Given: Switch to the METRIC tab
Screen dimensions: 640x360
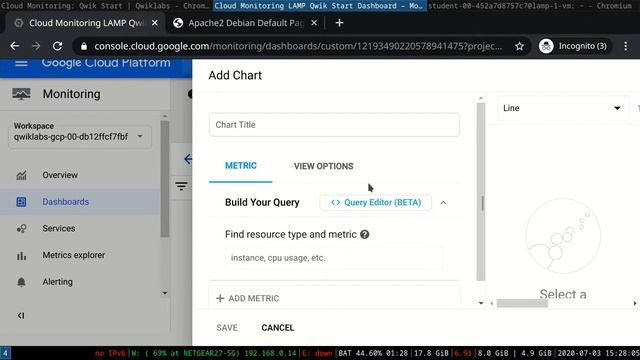Looking at the screenshot, I should 240,166.
